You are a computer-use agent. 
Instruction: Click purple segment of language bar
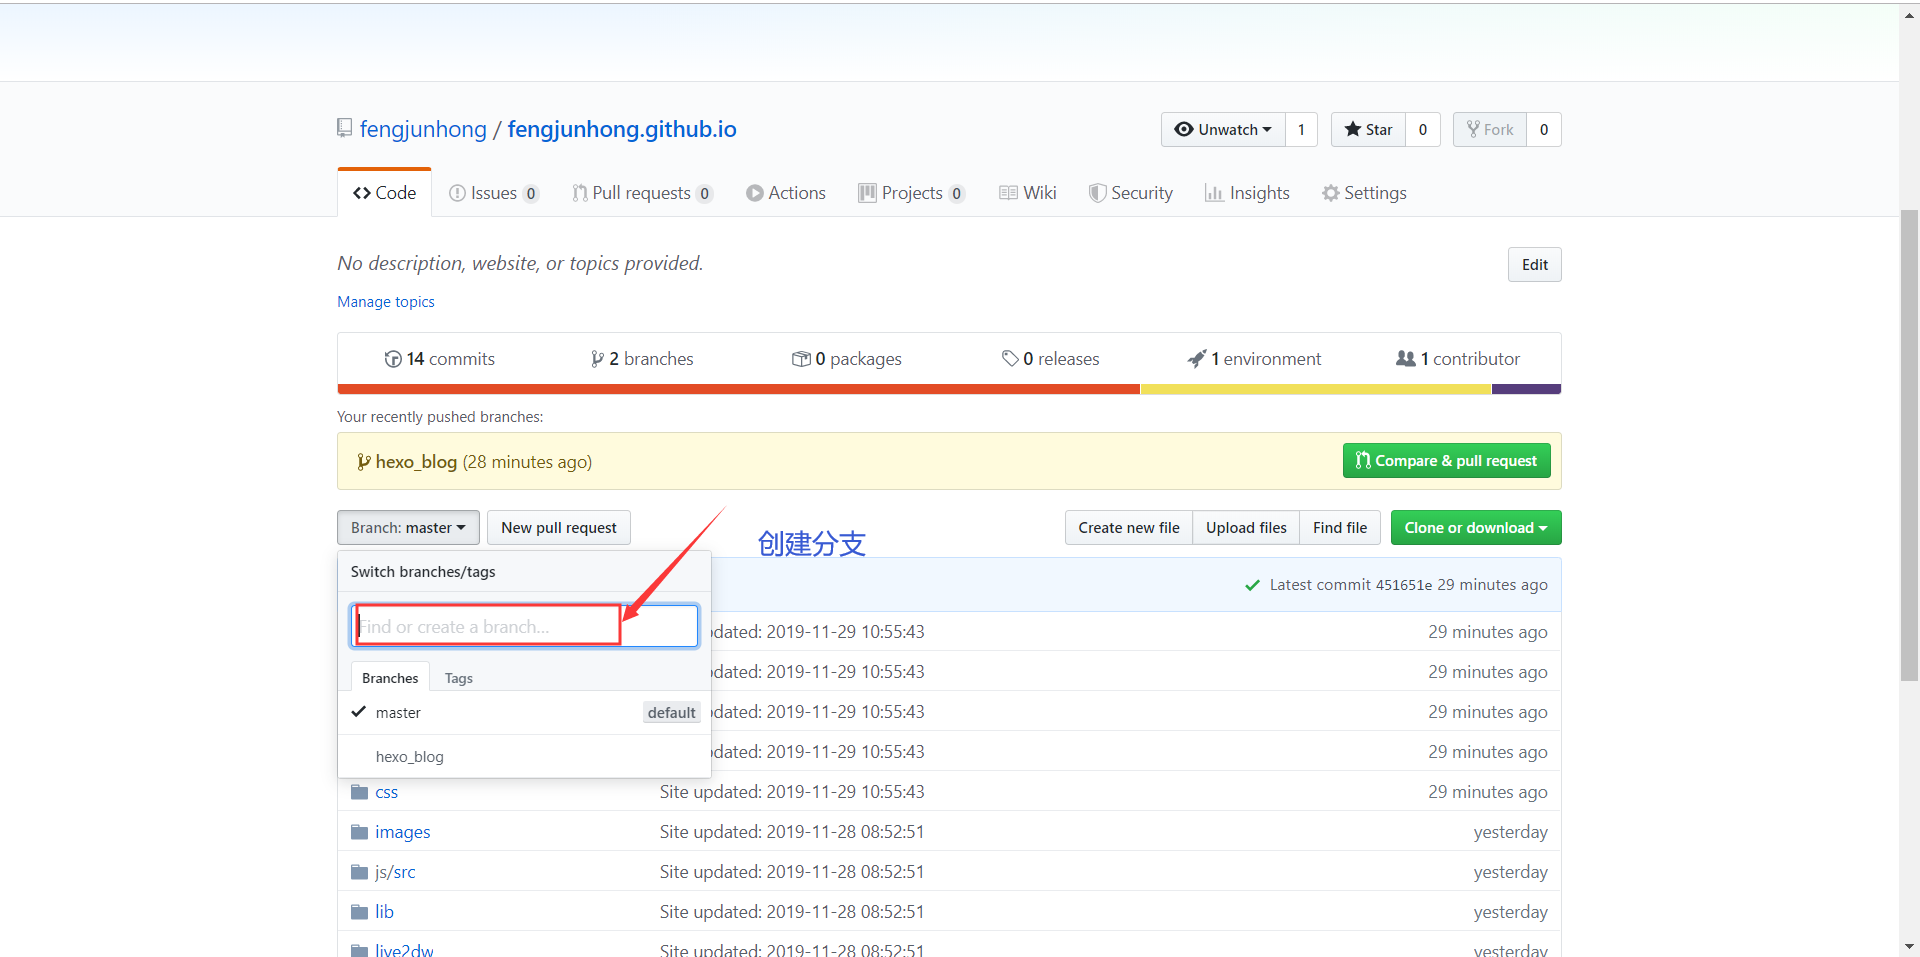pos(1527,389)
